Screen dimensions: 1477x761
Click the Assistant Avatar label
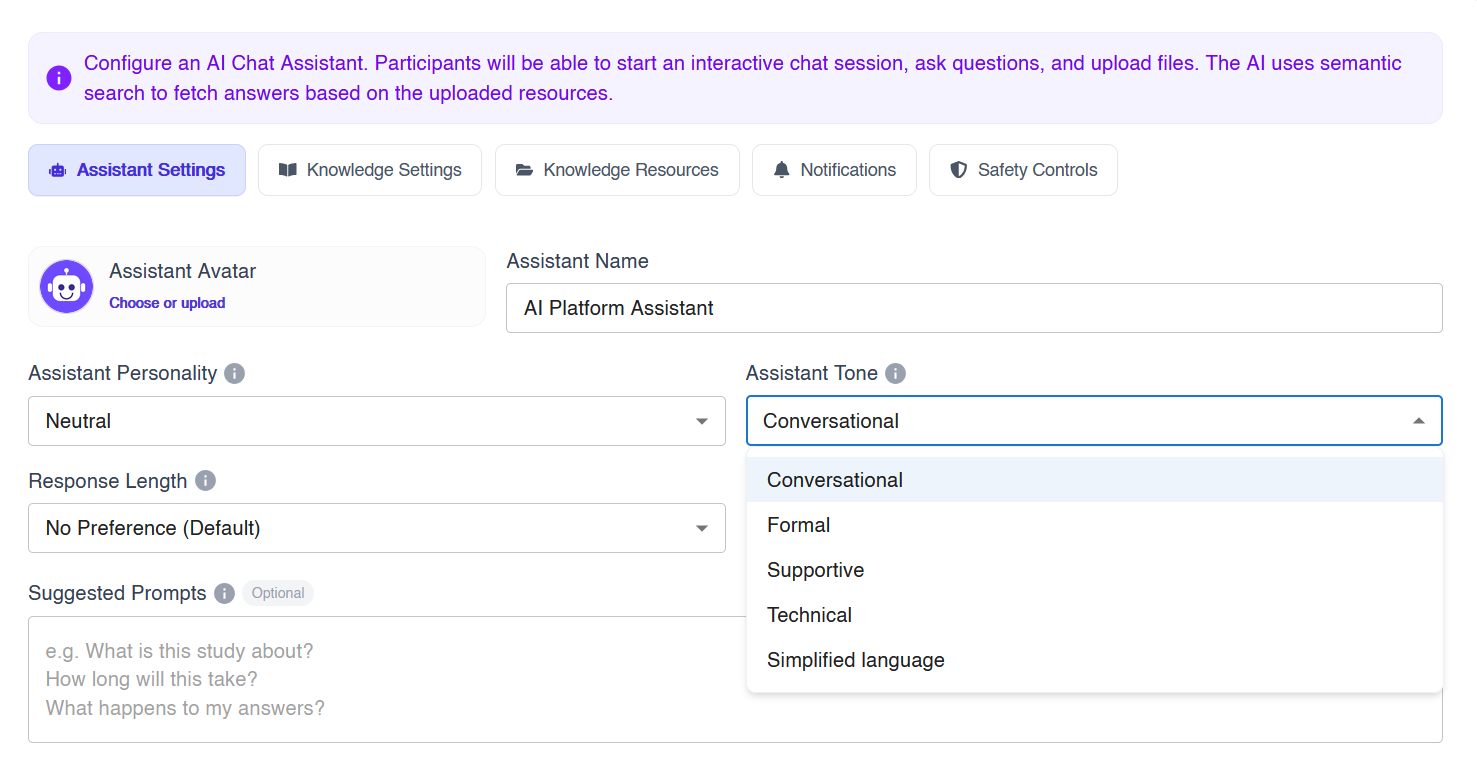(x=183, y=271)
